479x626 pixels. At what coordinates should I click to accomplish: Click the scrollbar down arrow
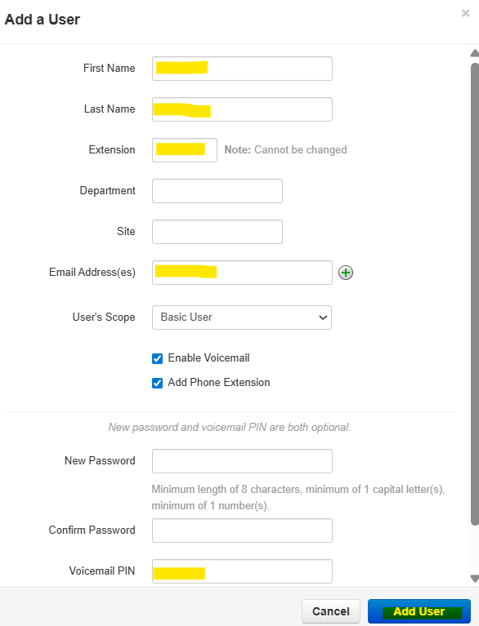tap(475, 578)
